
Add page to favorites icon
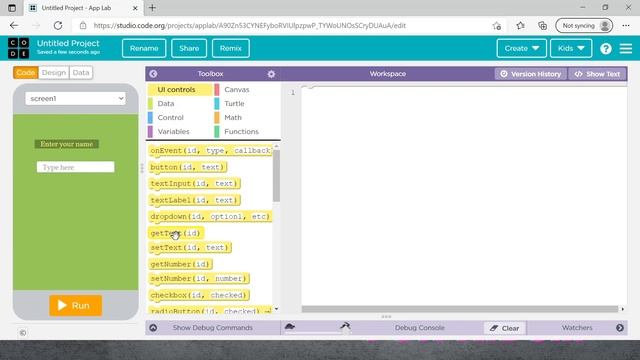coord(497,26)
